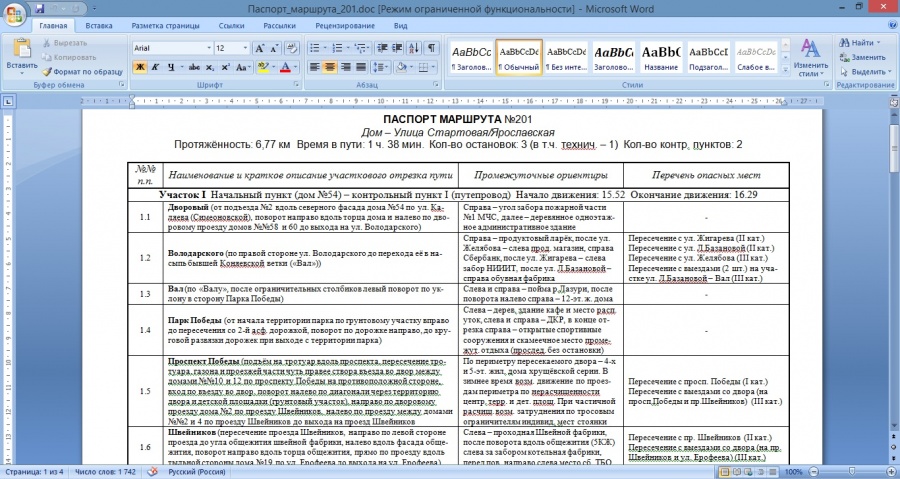Clear formatting with the eraser icon
This screenshot has height=479, width=900.
pos(292,48)
